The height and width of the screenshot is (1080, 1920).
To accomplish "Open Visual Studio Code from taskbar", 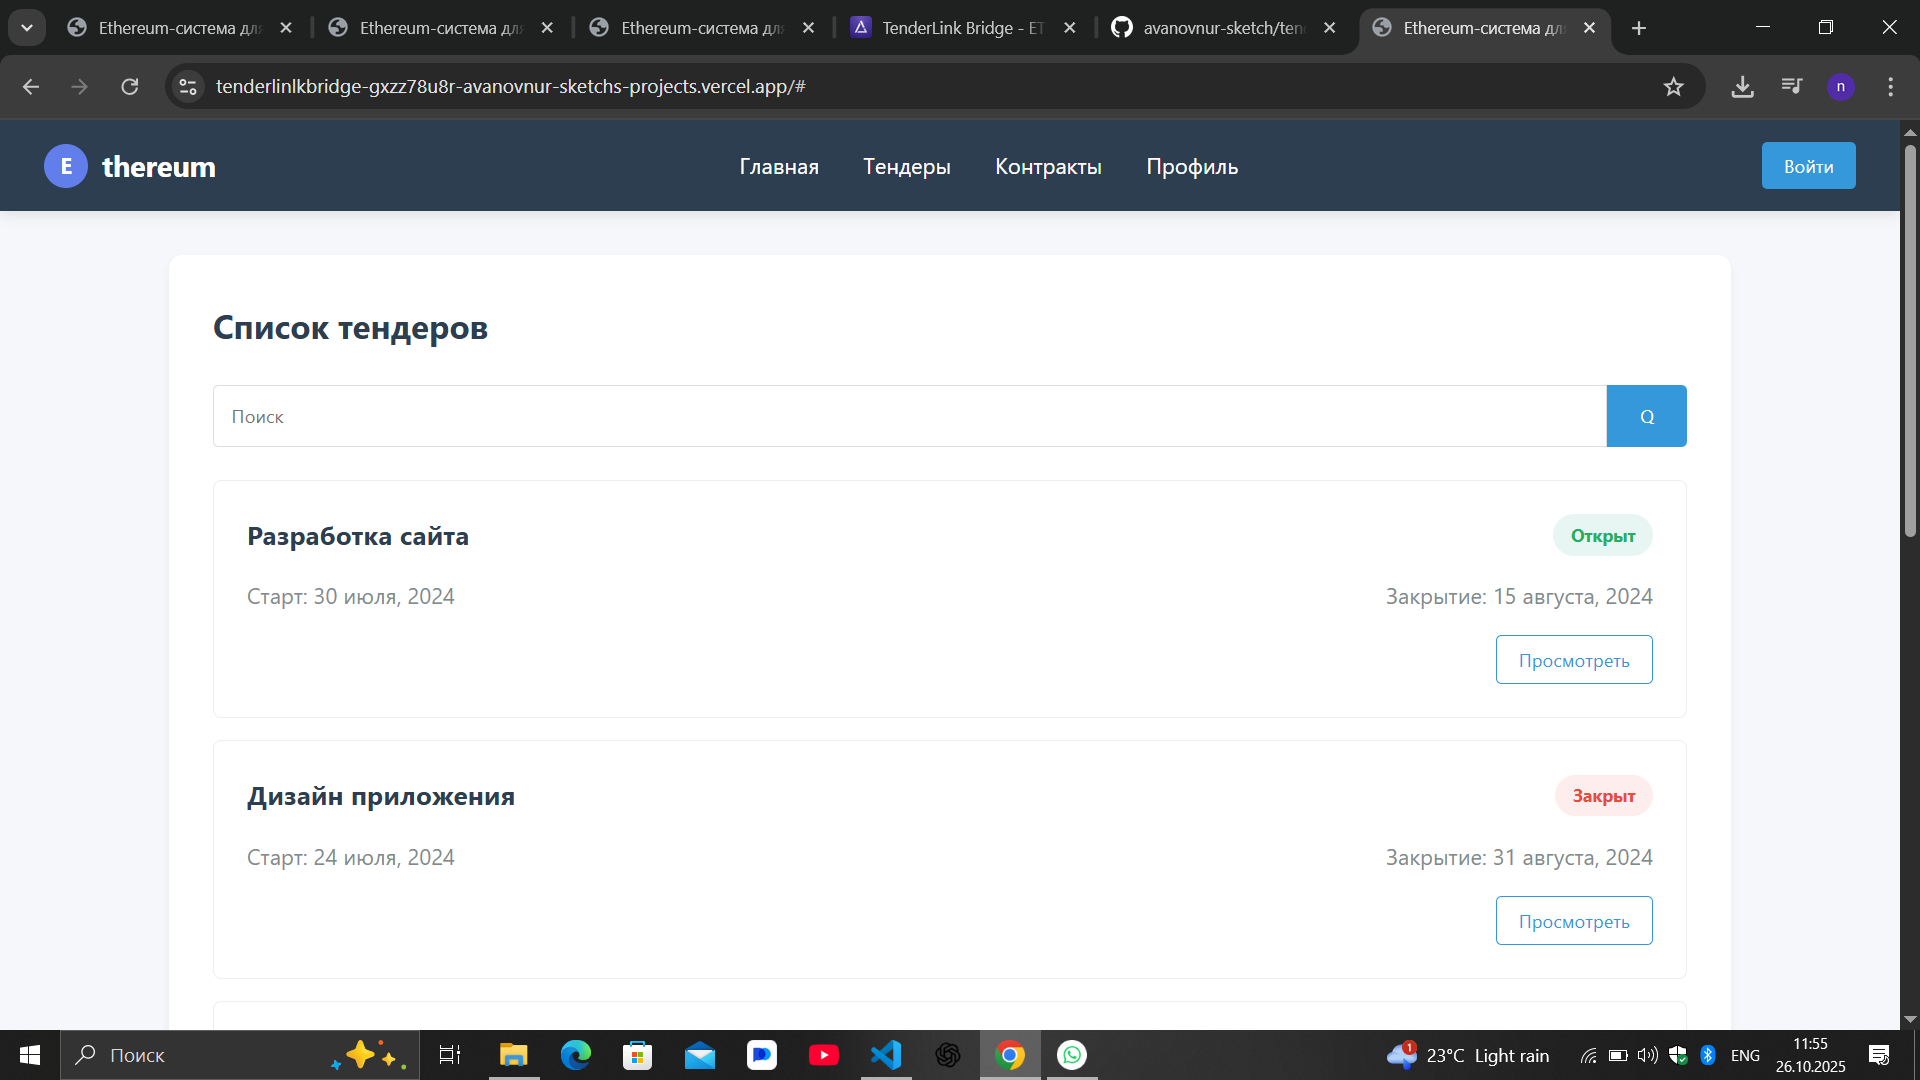I will 886,1055.
